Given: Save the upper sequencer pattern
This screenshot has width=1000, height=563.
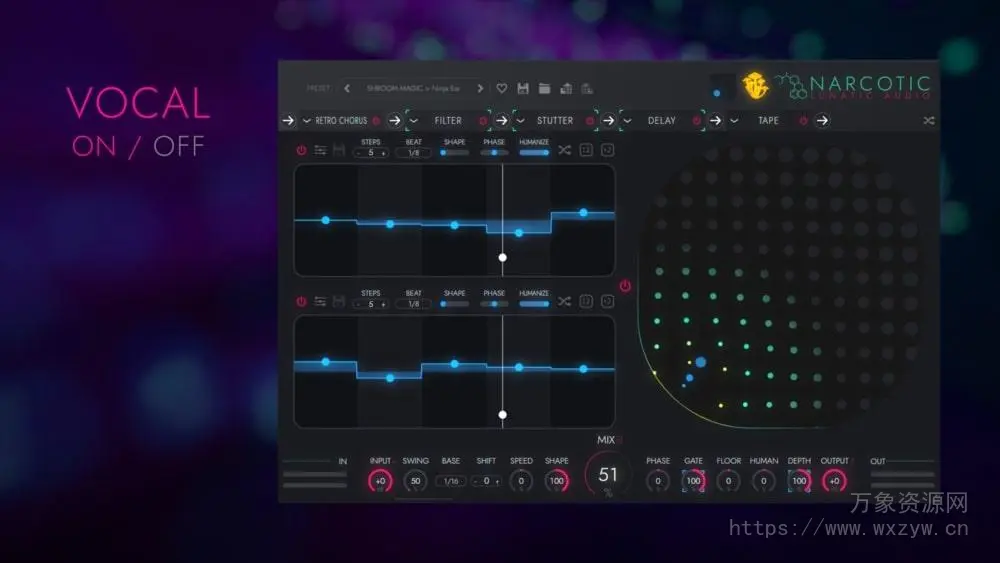Looking at the screenshot, I should [339, 150].
